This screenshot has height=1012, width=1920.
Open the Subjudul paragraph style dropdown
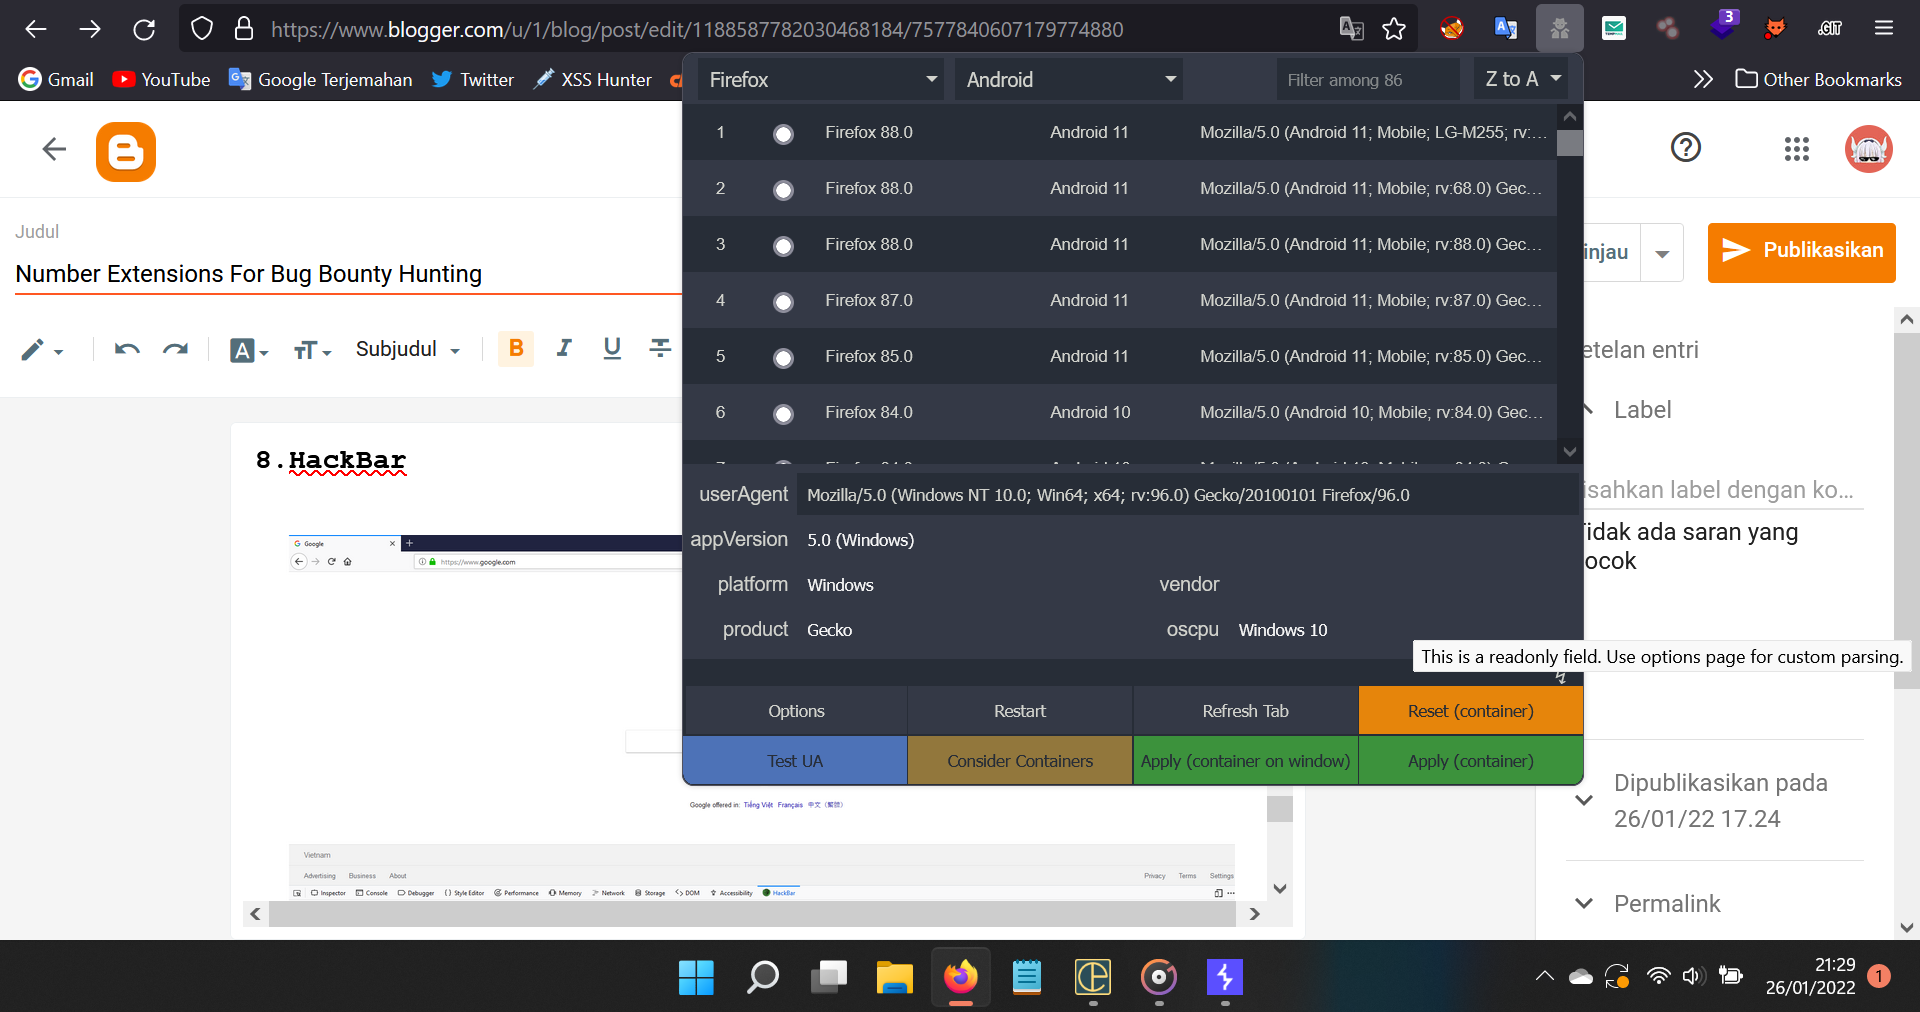(x=408, y=349)
